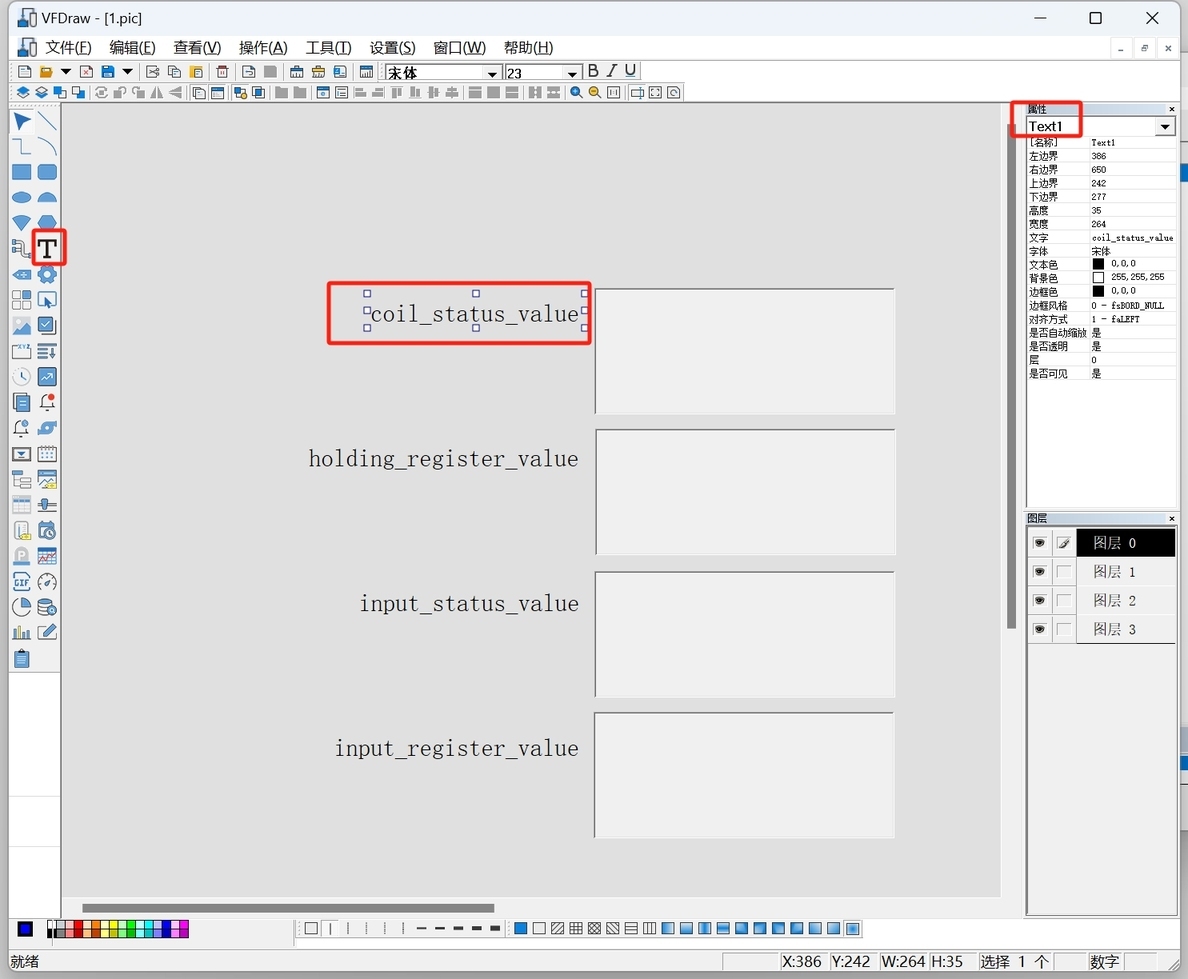Select the straight line drawing tool
1188x979 pixels.
point(47,121)
